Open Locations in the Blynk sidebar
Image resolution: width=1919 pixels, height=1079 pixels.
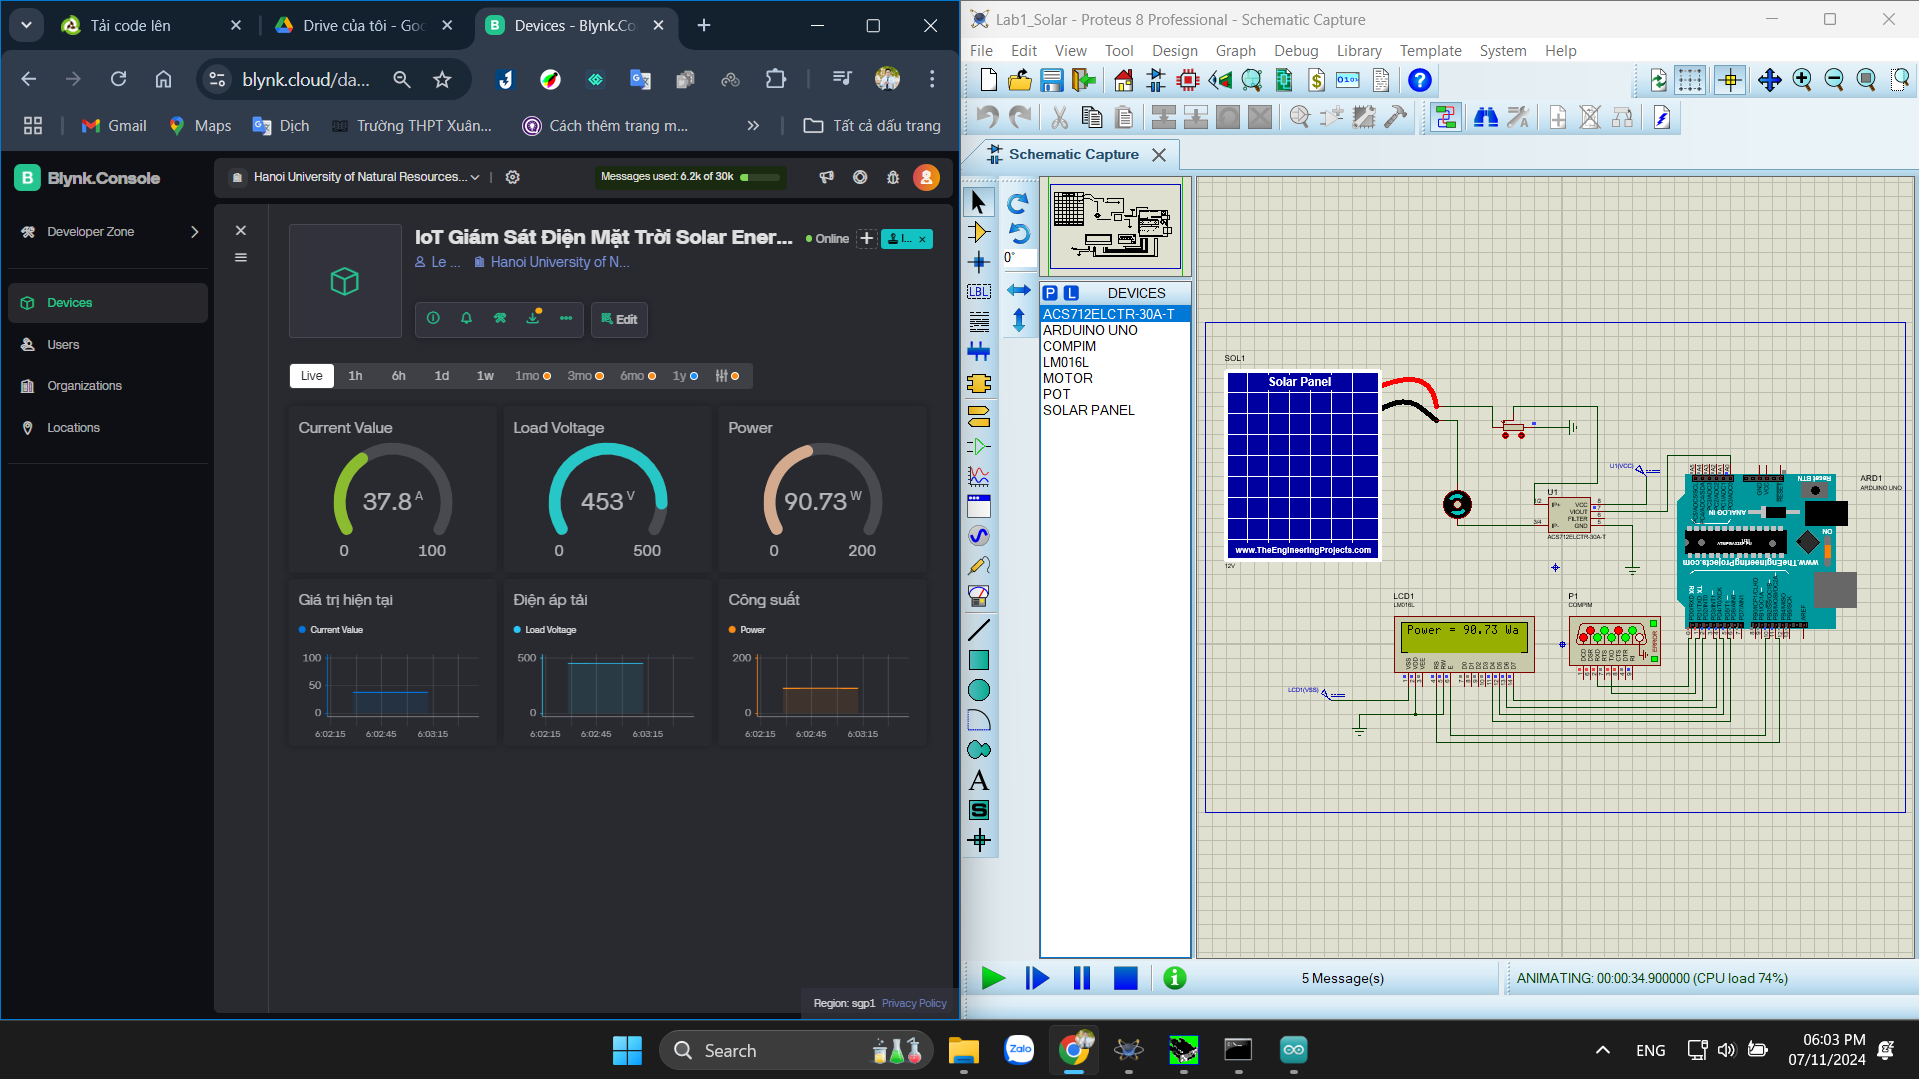(108, 428)
